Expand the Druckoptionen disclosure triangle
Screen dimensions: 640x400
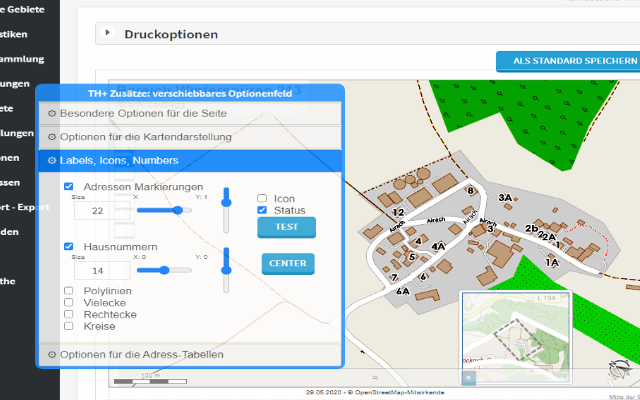click(x=107, y=33)
